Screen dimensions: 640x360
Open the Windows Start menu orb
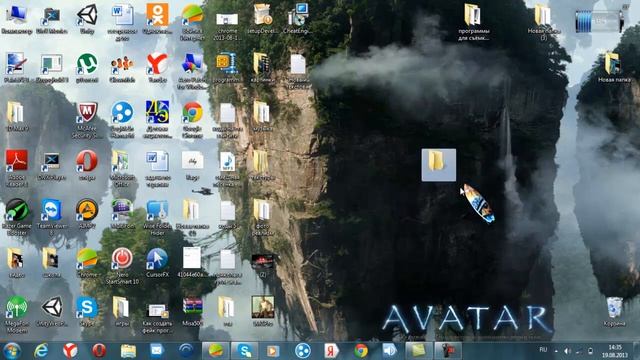11,351
